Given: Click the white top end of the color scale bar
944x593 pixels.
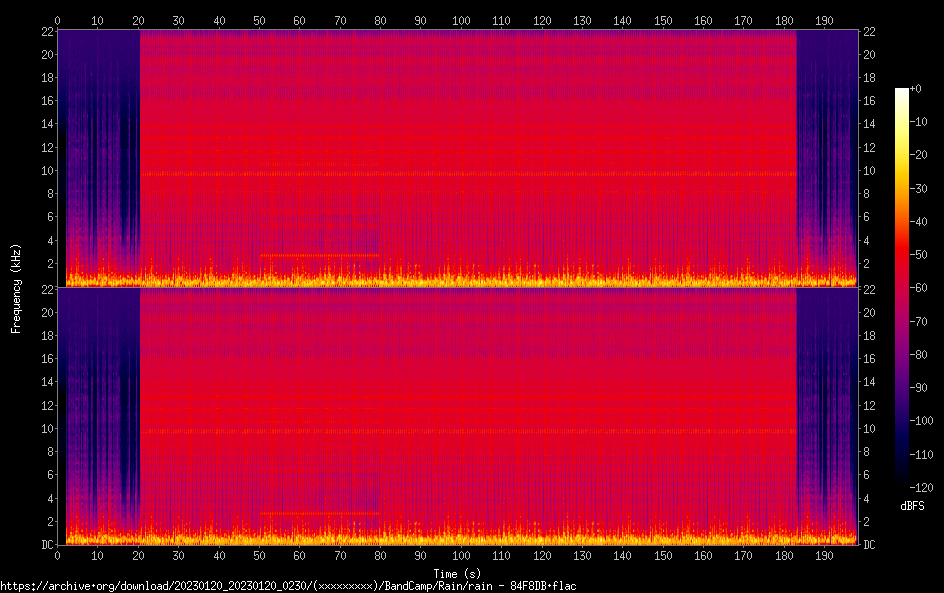Looking at the screenshot, I should click(902, 93).
